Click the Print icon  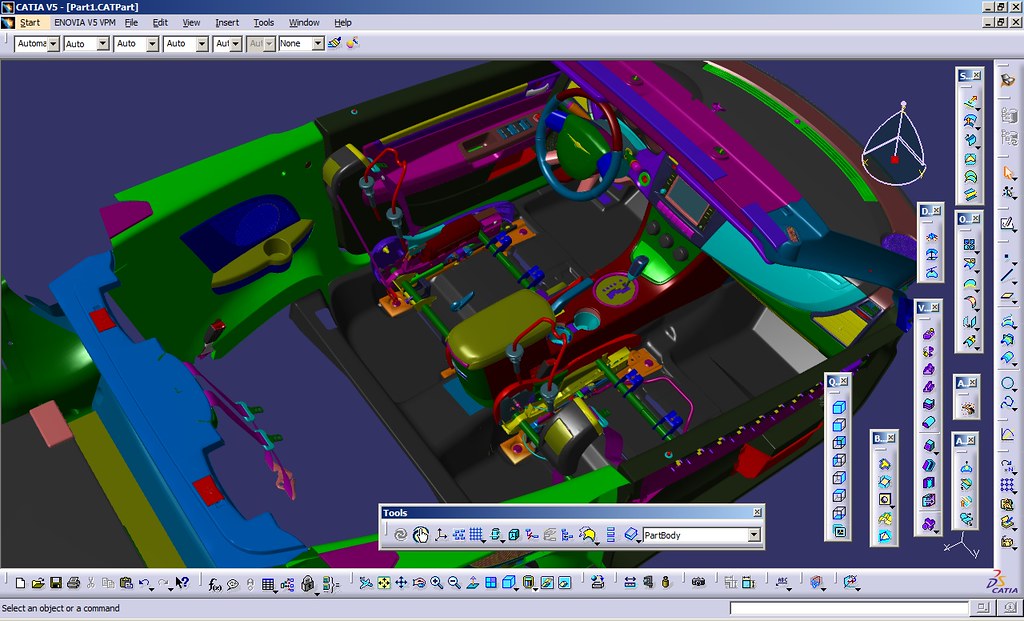pyautogui.click(x=73, y=582)
